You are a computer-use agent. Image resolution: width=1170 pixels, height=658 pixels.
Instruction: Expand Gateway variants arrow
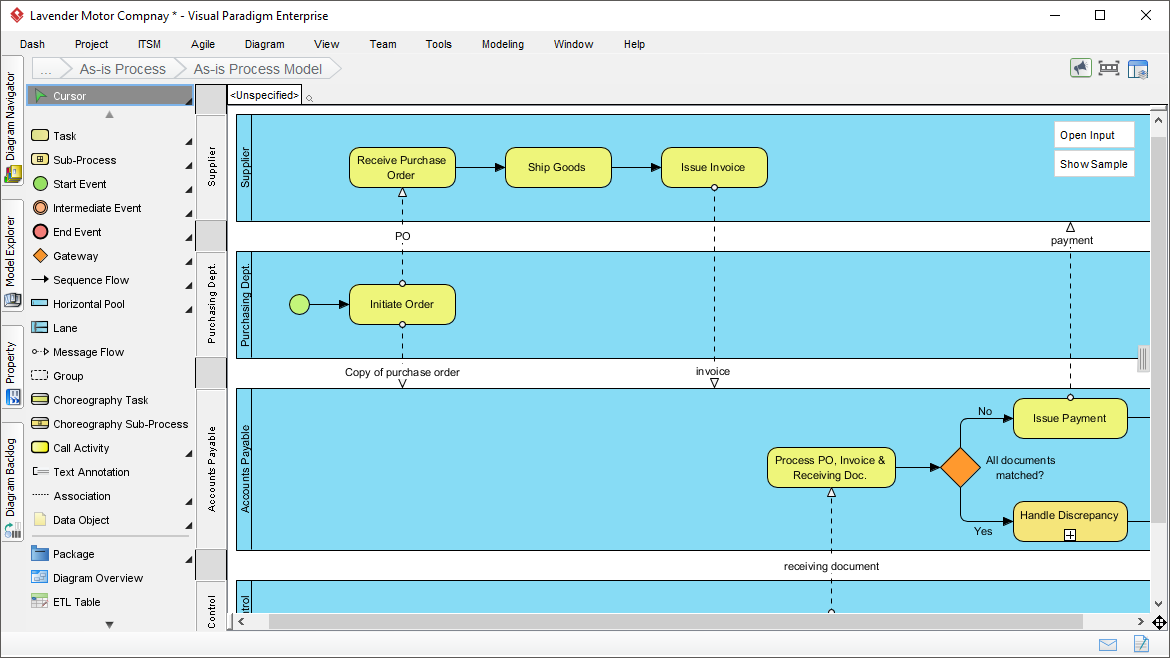coord(189,262)
